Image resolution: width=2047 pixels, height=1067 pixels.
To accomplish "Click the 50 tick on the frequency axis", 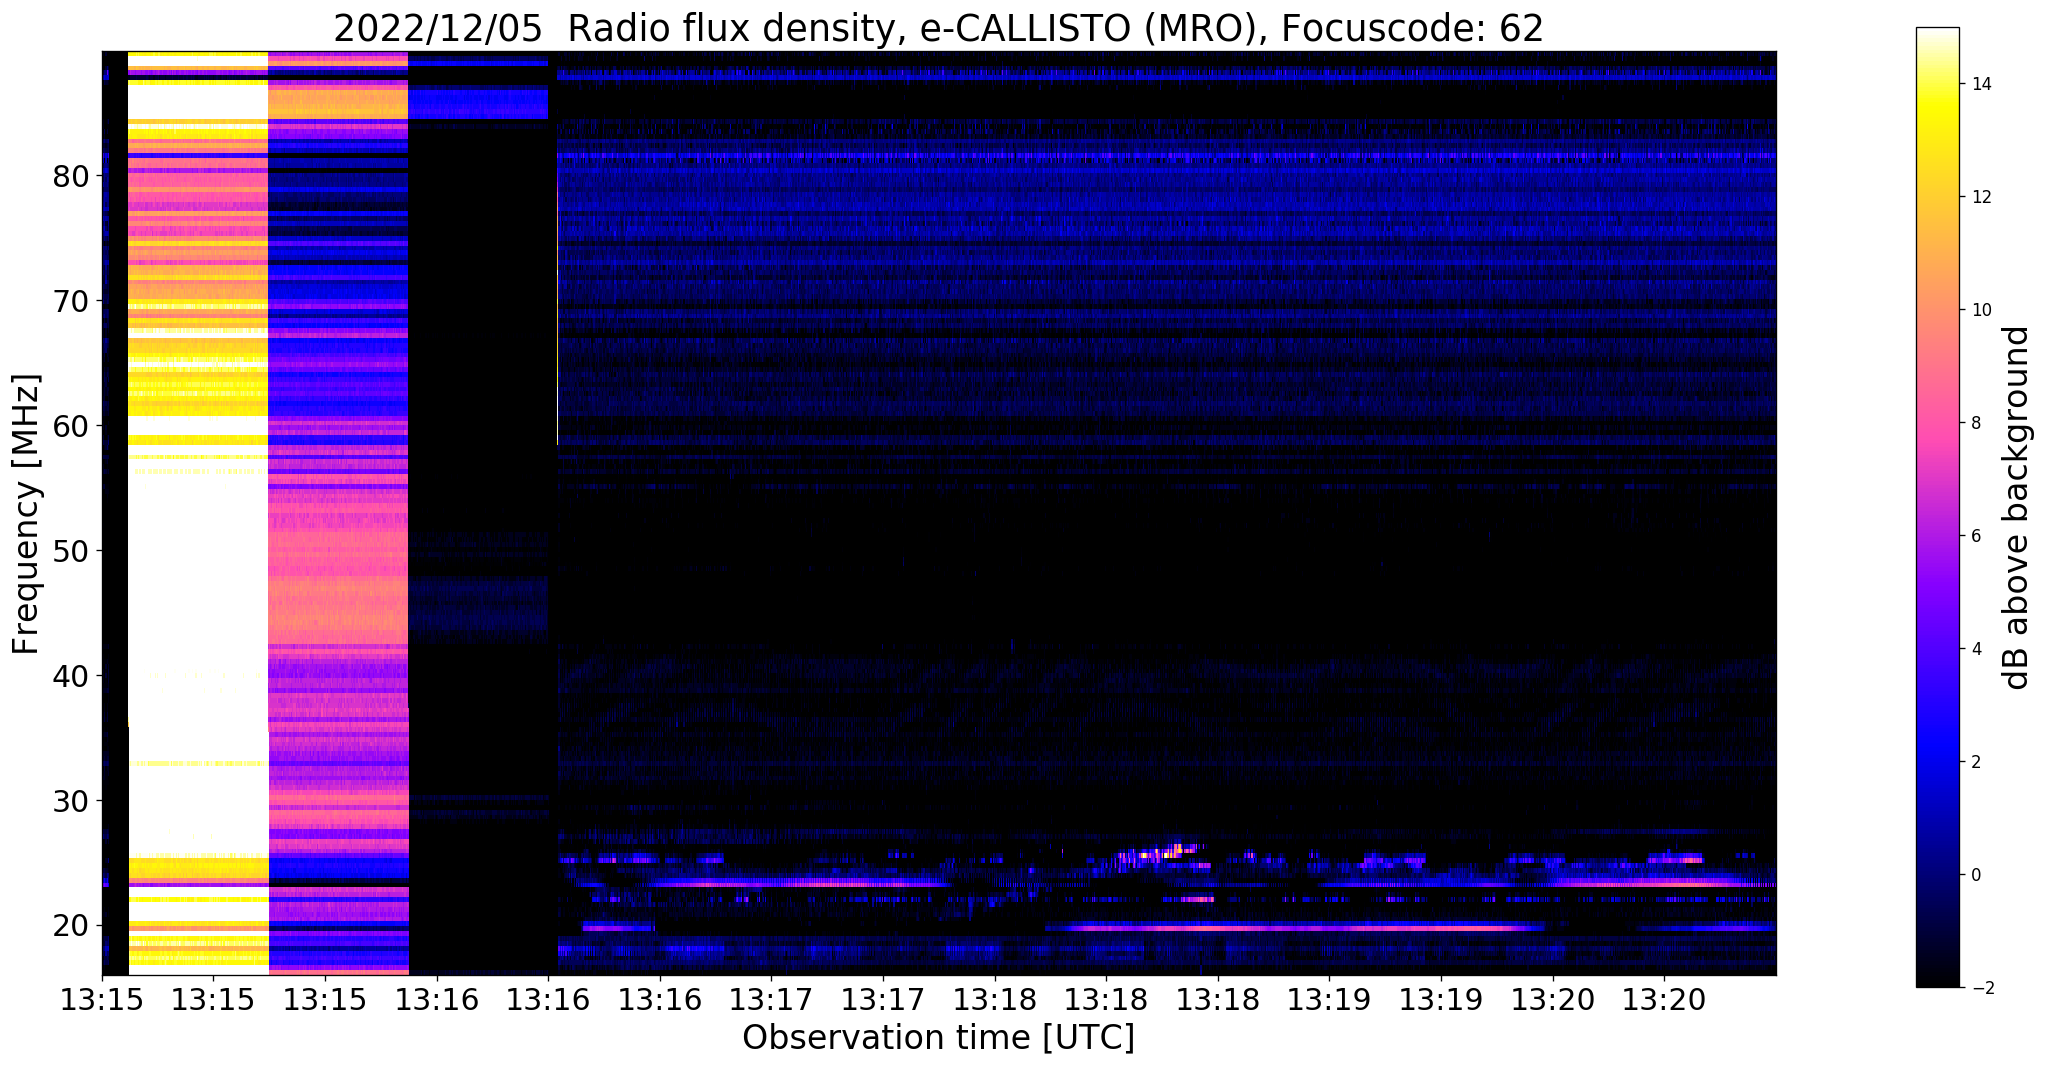I will 72,552.
